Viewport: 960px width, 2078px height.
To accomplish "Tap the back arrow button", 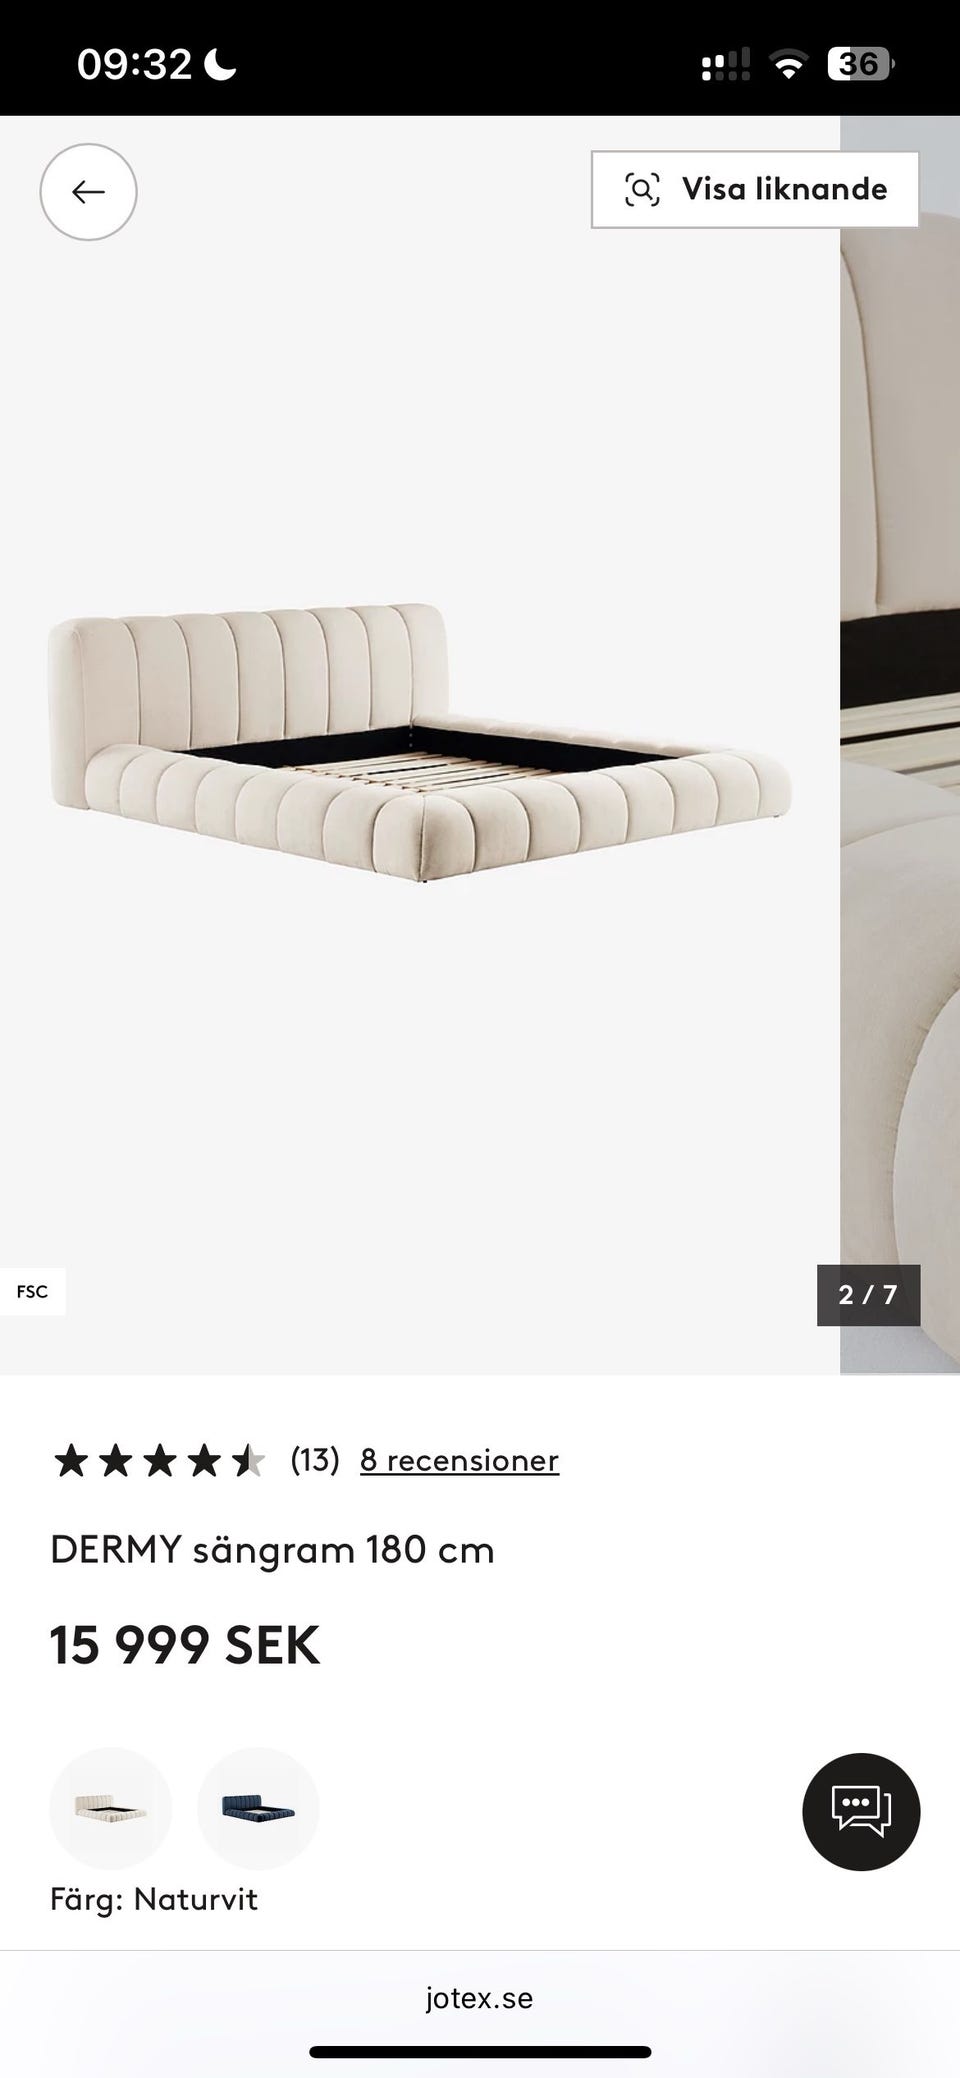I will tap(88, 191).
